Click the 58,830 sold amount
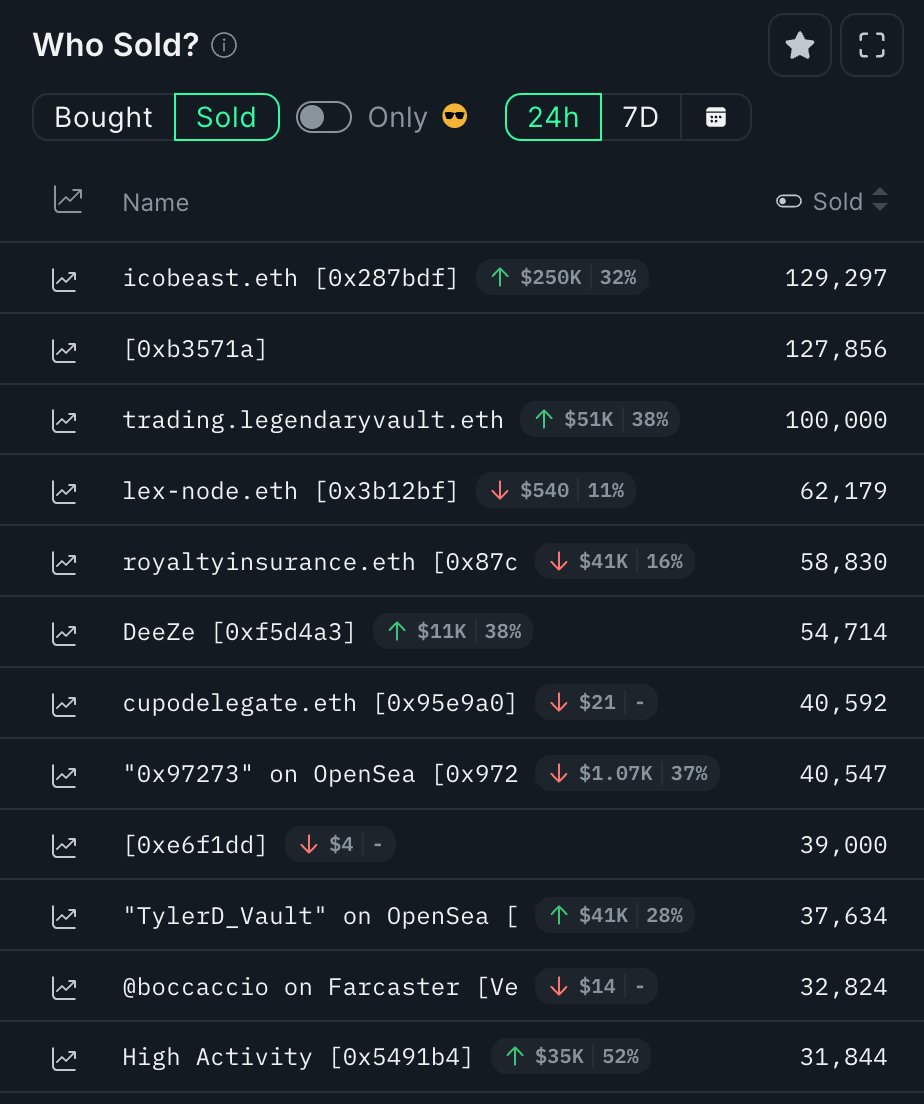 click(x=843, y=562)
